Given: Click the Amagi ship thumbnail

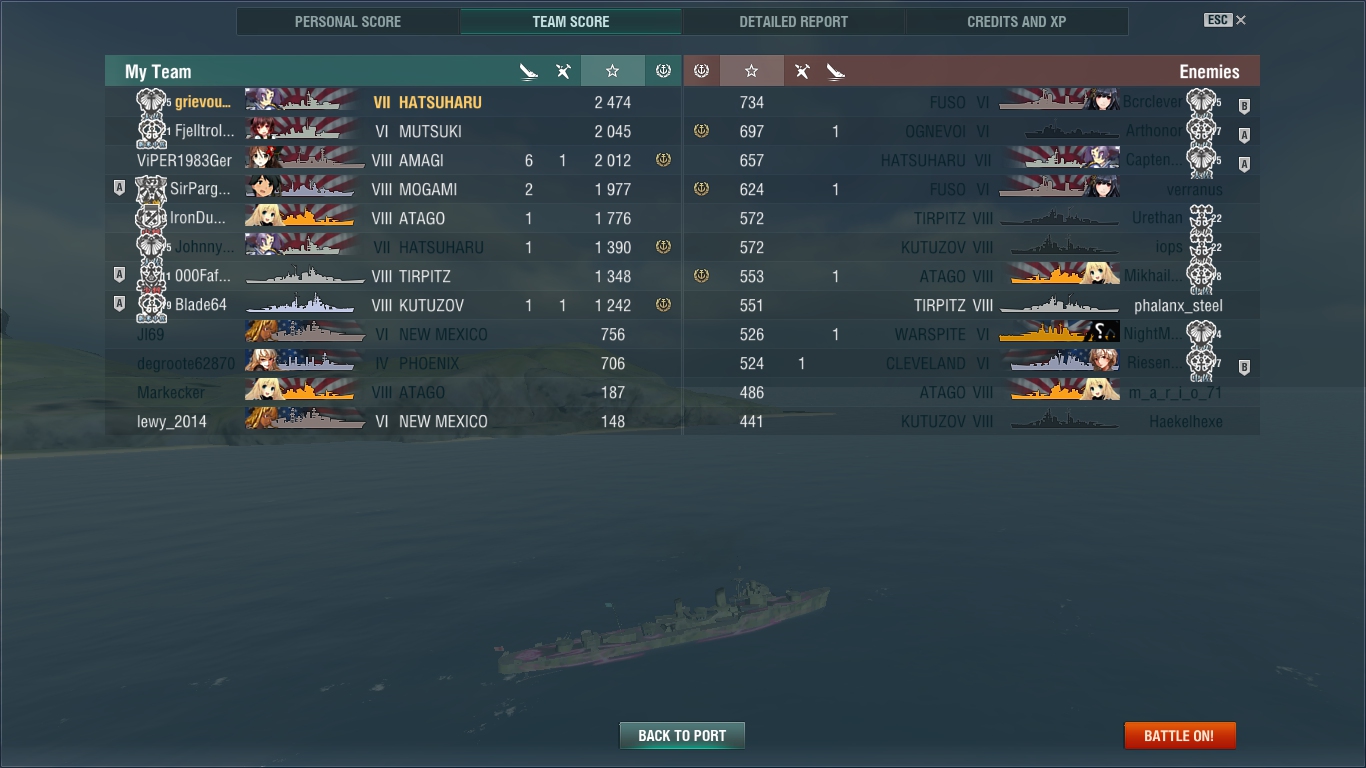Looking at the screenshot, I should [305, 160].
